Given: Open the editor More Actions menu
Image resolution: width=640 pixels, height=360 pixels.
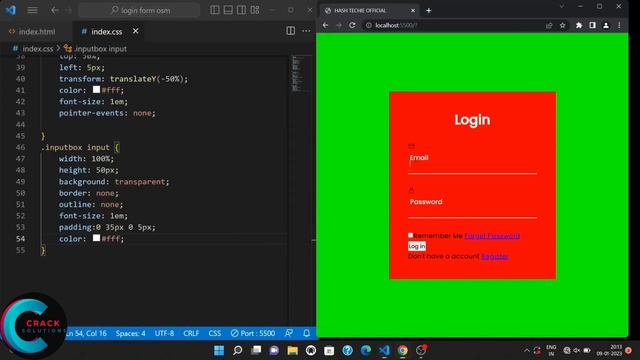Looking at the screenshot, I should [306, 31].
